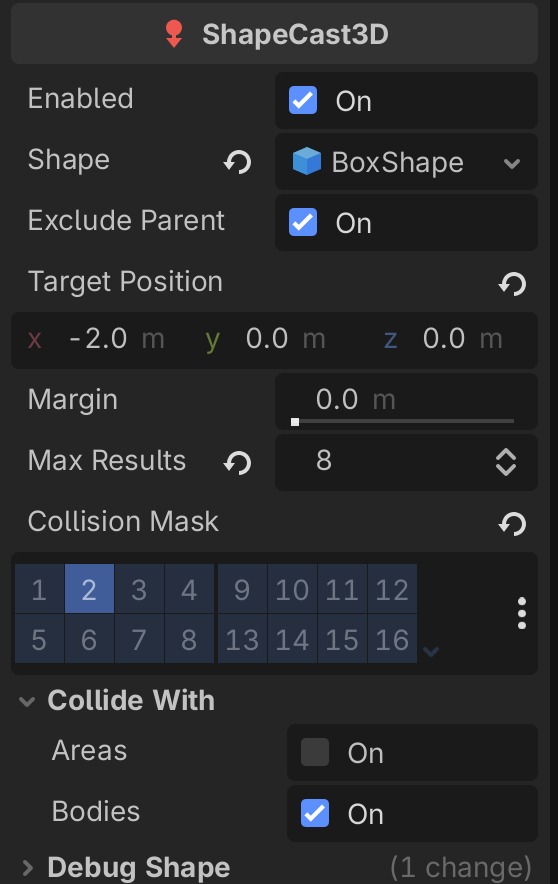Open collision mask three-dot options menu
558x884 pixels.
pyautogui.click(x=522, y=613)
